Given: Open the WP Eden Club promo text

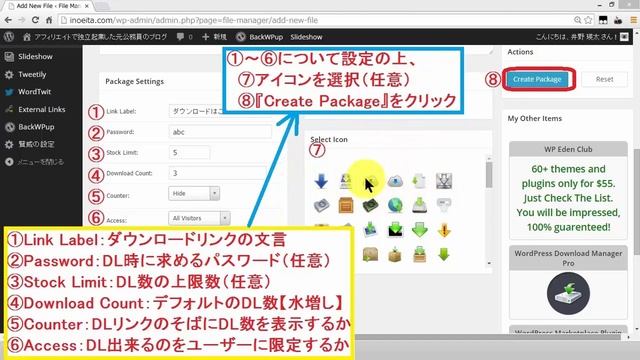Looking at the screenshot, I should [568, 198].
